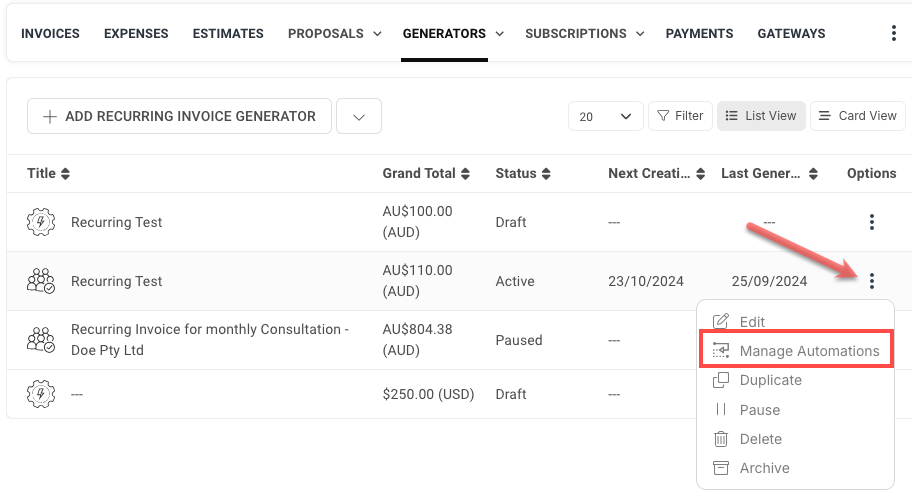Click the AU$804.38 (AUD) grand total cell

(x=417, y=339)
